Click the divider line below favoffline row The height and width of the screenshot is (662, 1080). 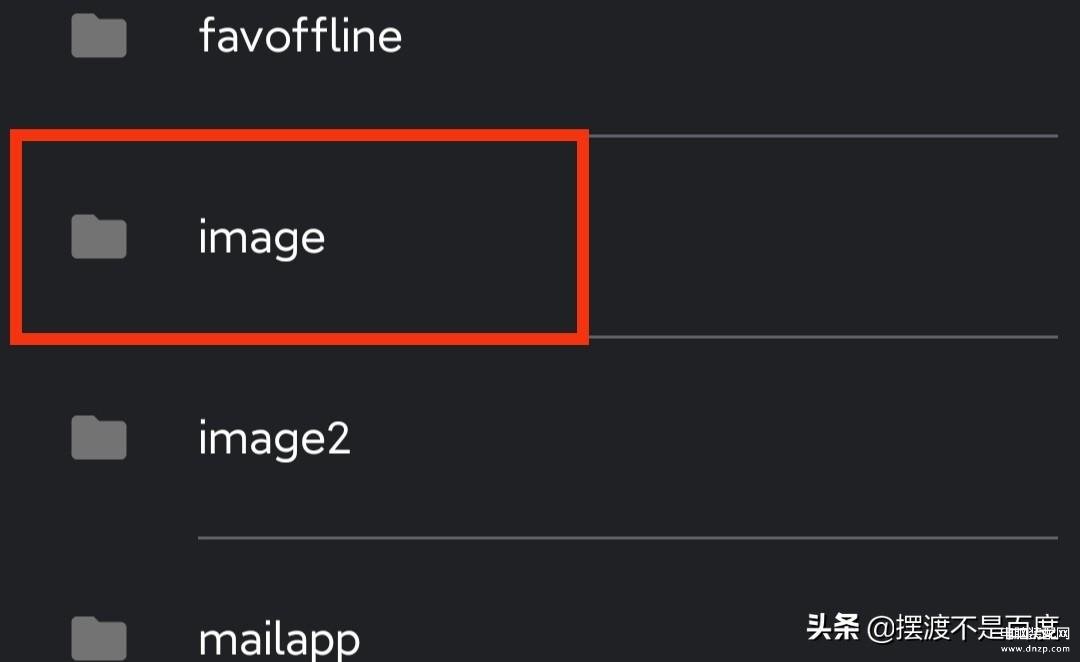(823, 136)
